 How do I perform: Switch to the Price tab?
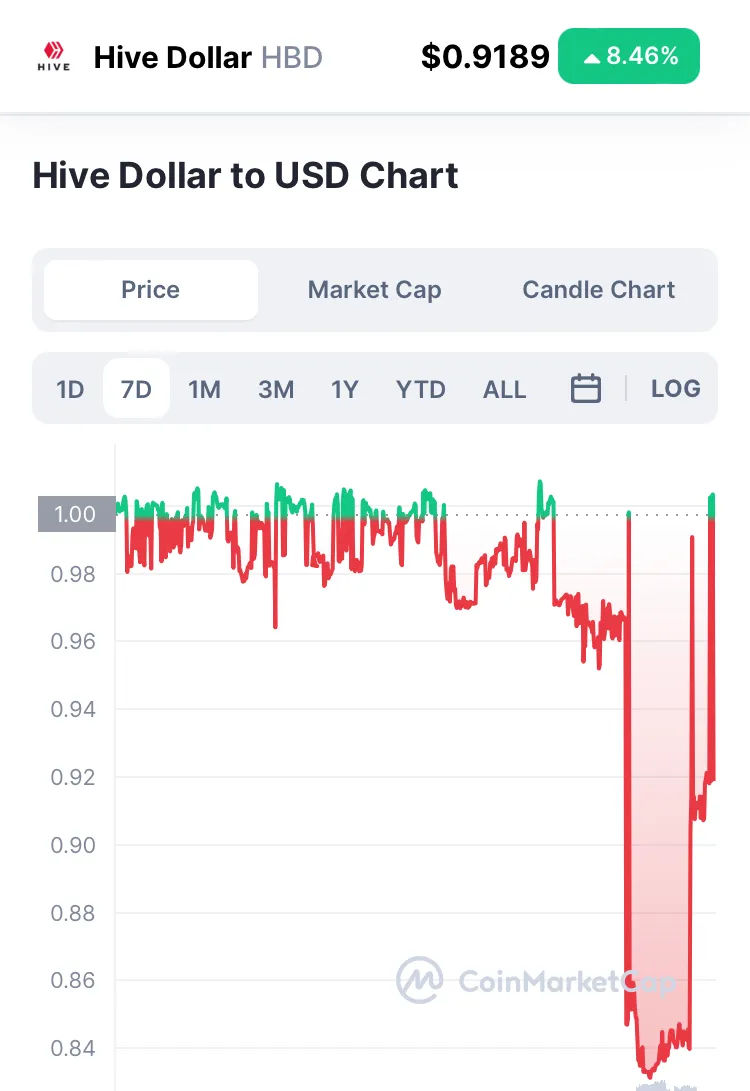click(x=151, y=290)
